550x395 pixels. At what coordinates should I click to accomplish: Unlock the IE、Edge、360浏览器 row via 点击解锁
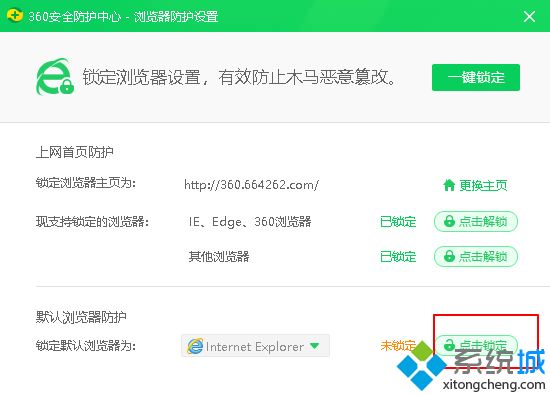pos(476,221)
